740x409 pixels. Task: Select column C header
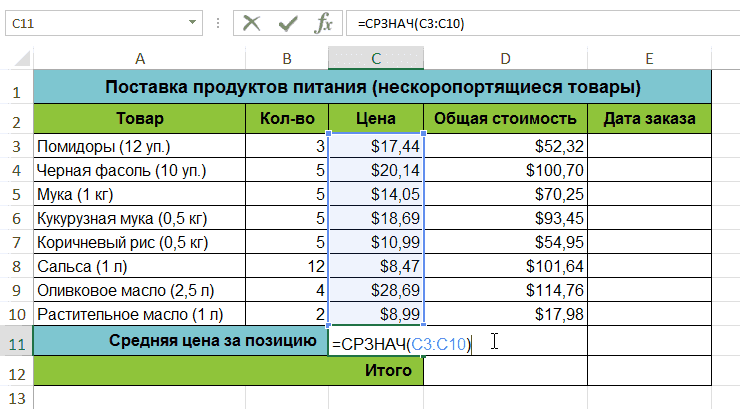[376, 58]
